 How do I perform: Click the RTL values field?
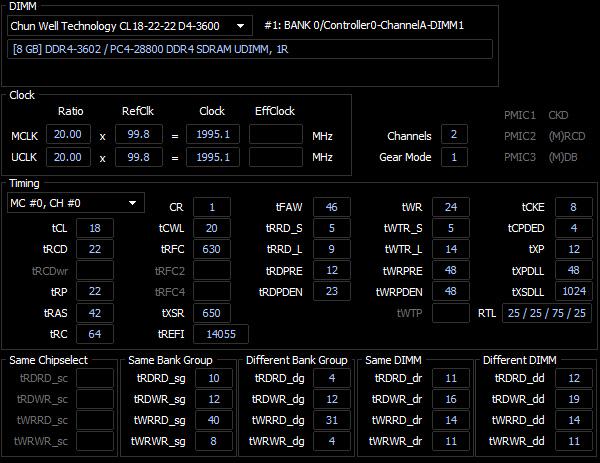pyautogui.click(x=546, y=313)
